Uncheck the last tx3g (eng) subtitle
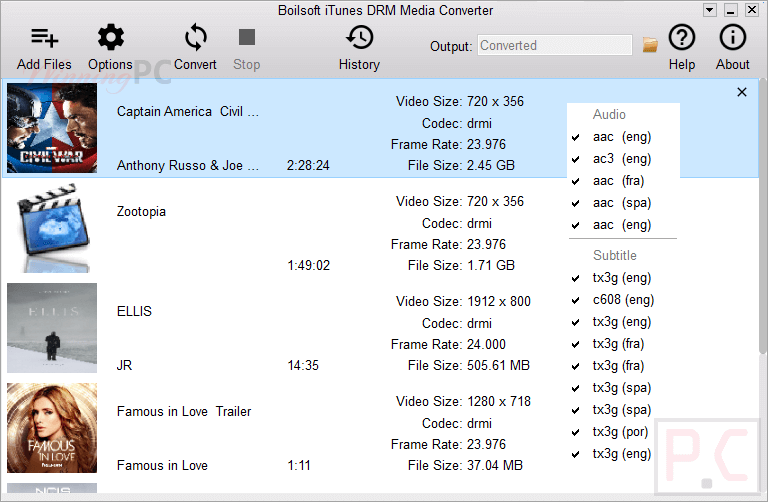Image resolution: width=768 pixels, height=502 pixels. 576,455
